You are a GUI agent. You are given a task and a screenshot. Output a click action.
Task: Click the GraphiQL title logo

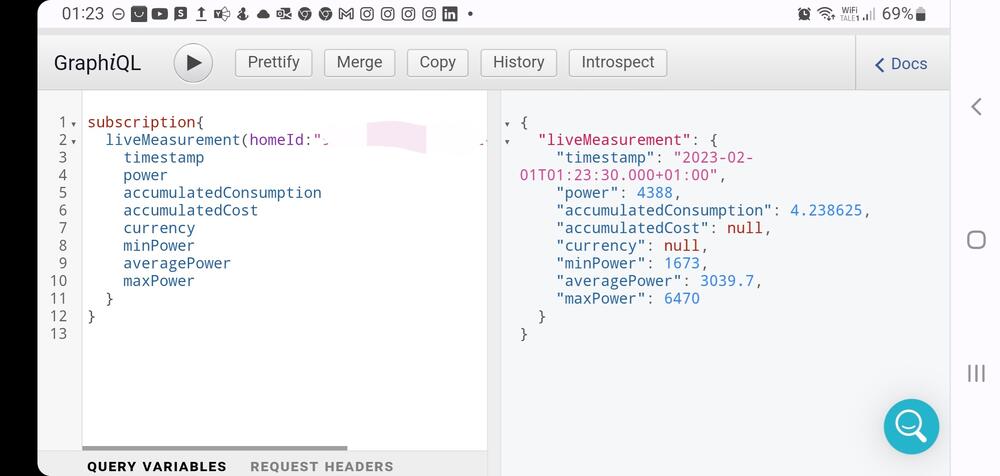coord(97,63)
